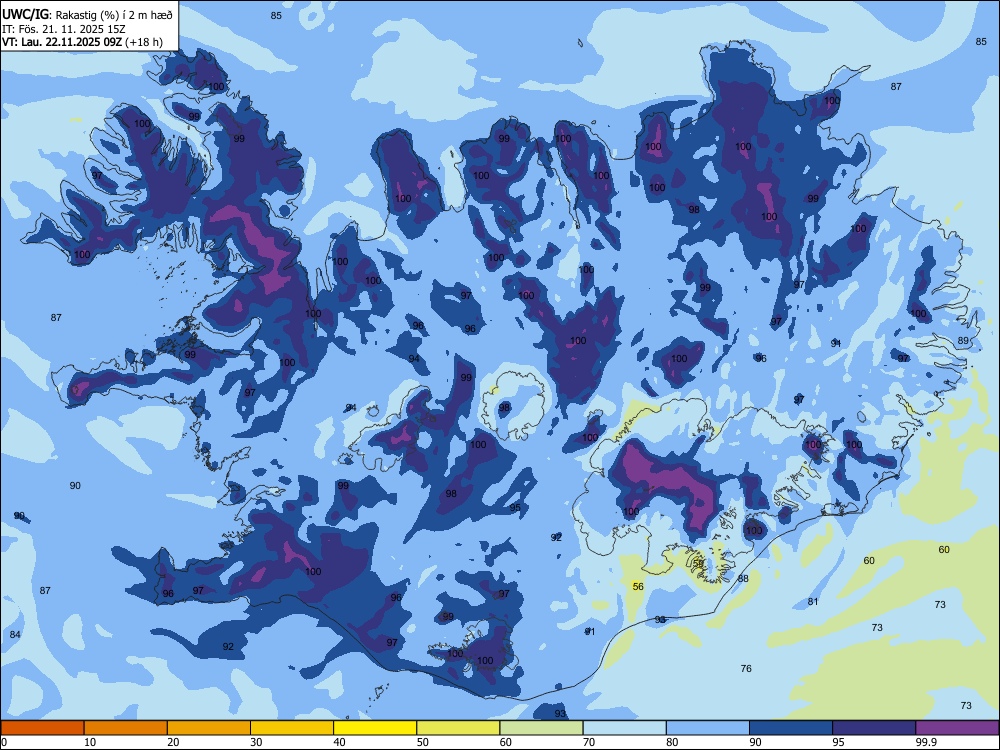This screenshot has width=1000, height=750.
Task: Click the map value '76' over southern sea
Action: (x=746, y=668)
